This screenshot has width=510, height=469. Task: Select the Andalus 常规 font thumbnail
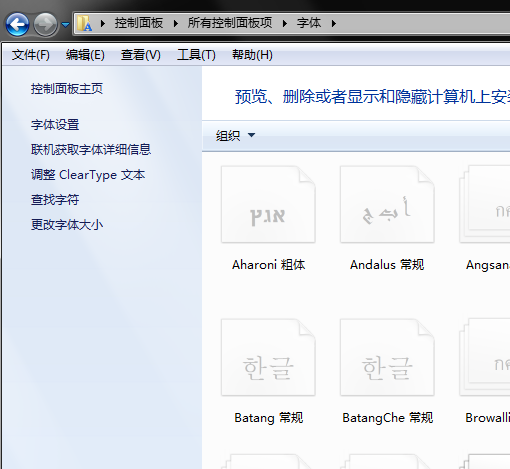(387, 204)
